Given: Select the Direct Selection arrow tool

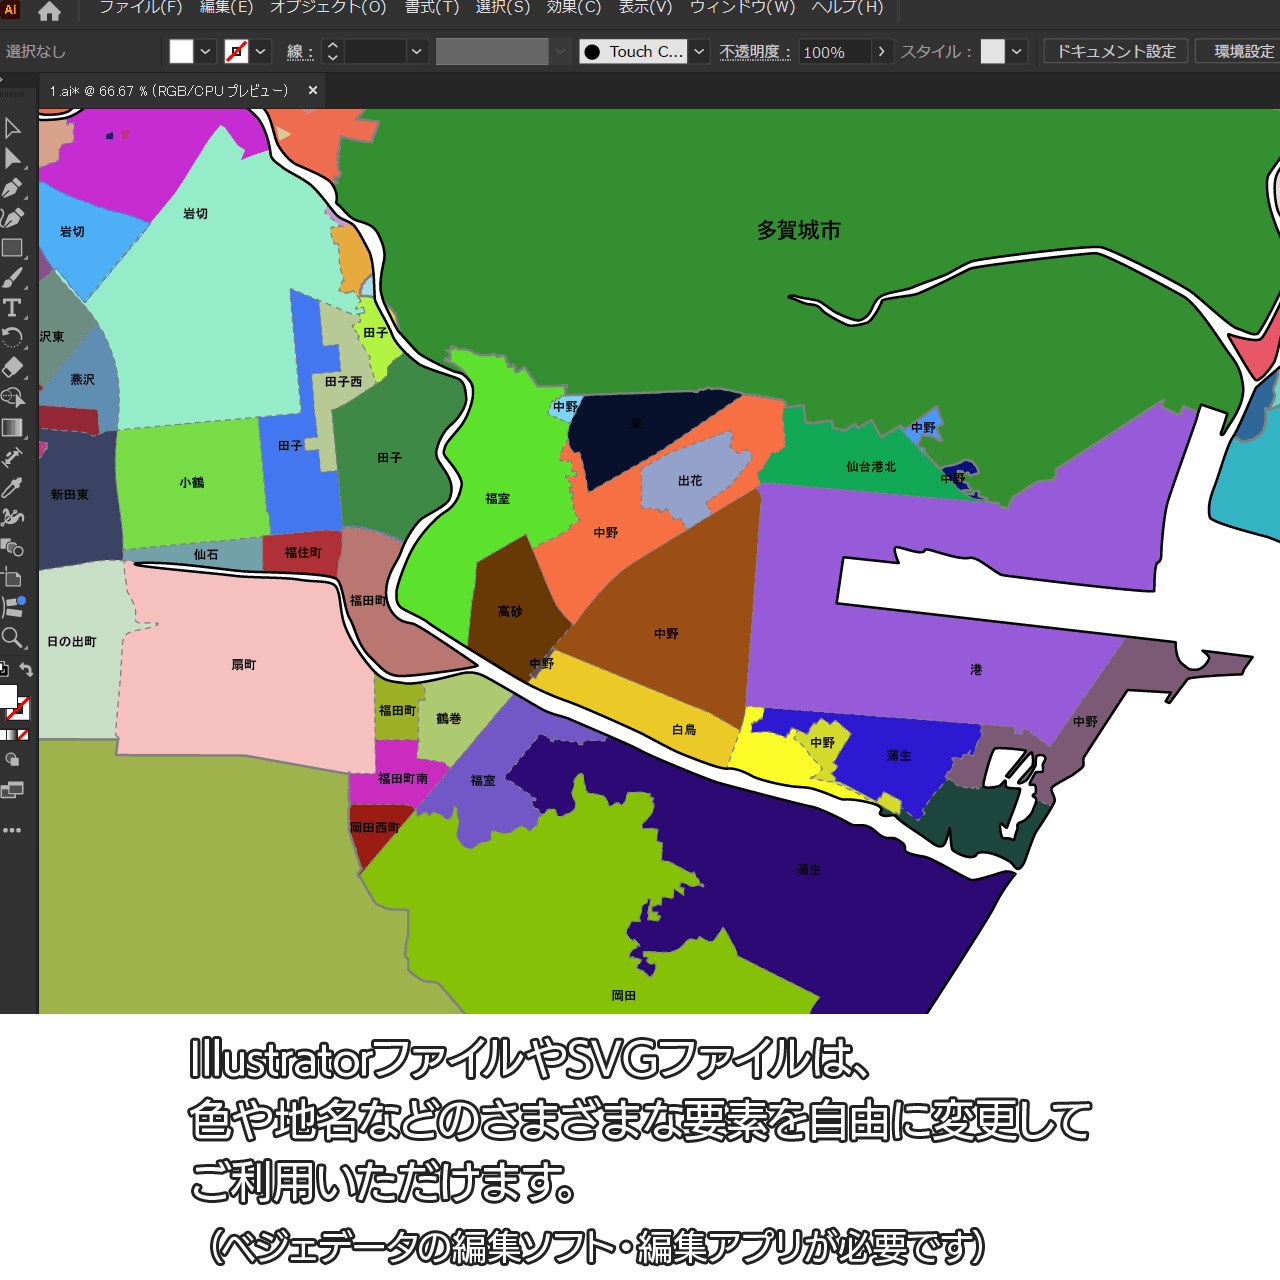Looking at the screenshot, I should [x=12, y=158].
